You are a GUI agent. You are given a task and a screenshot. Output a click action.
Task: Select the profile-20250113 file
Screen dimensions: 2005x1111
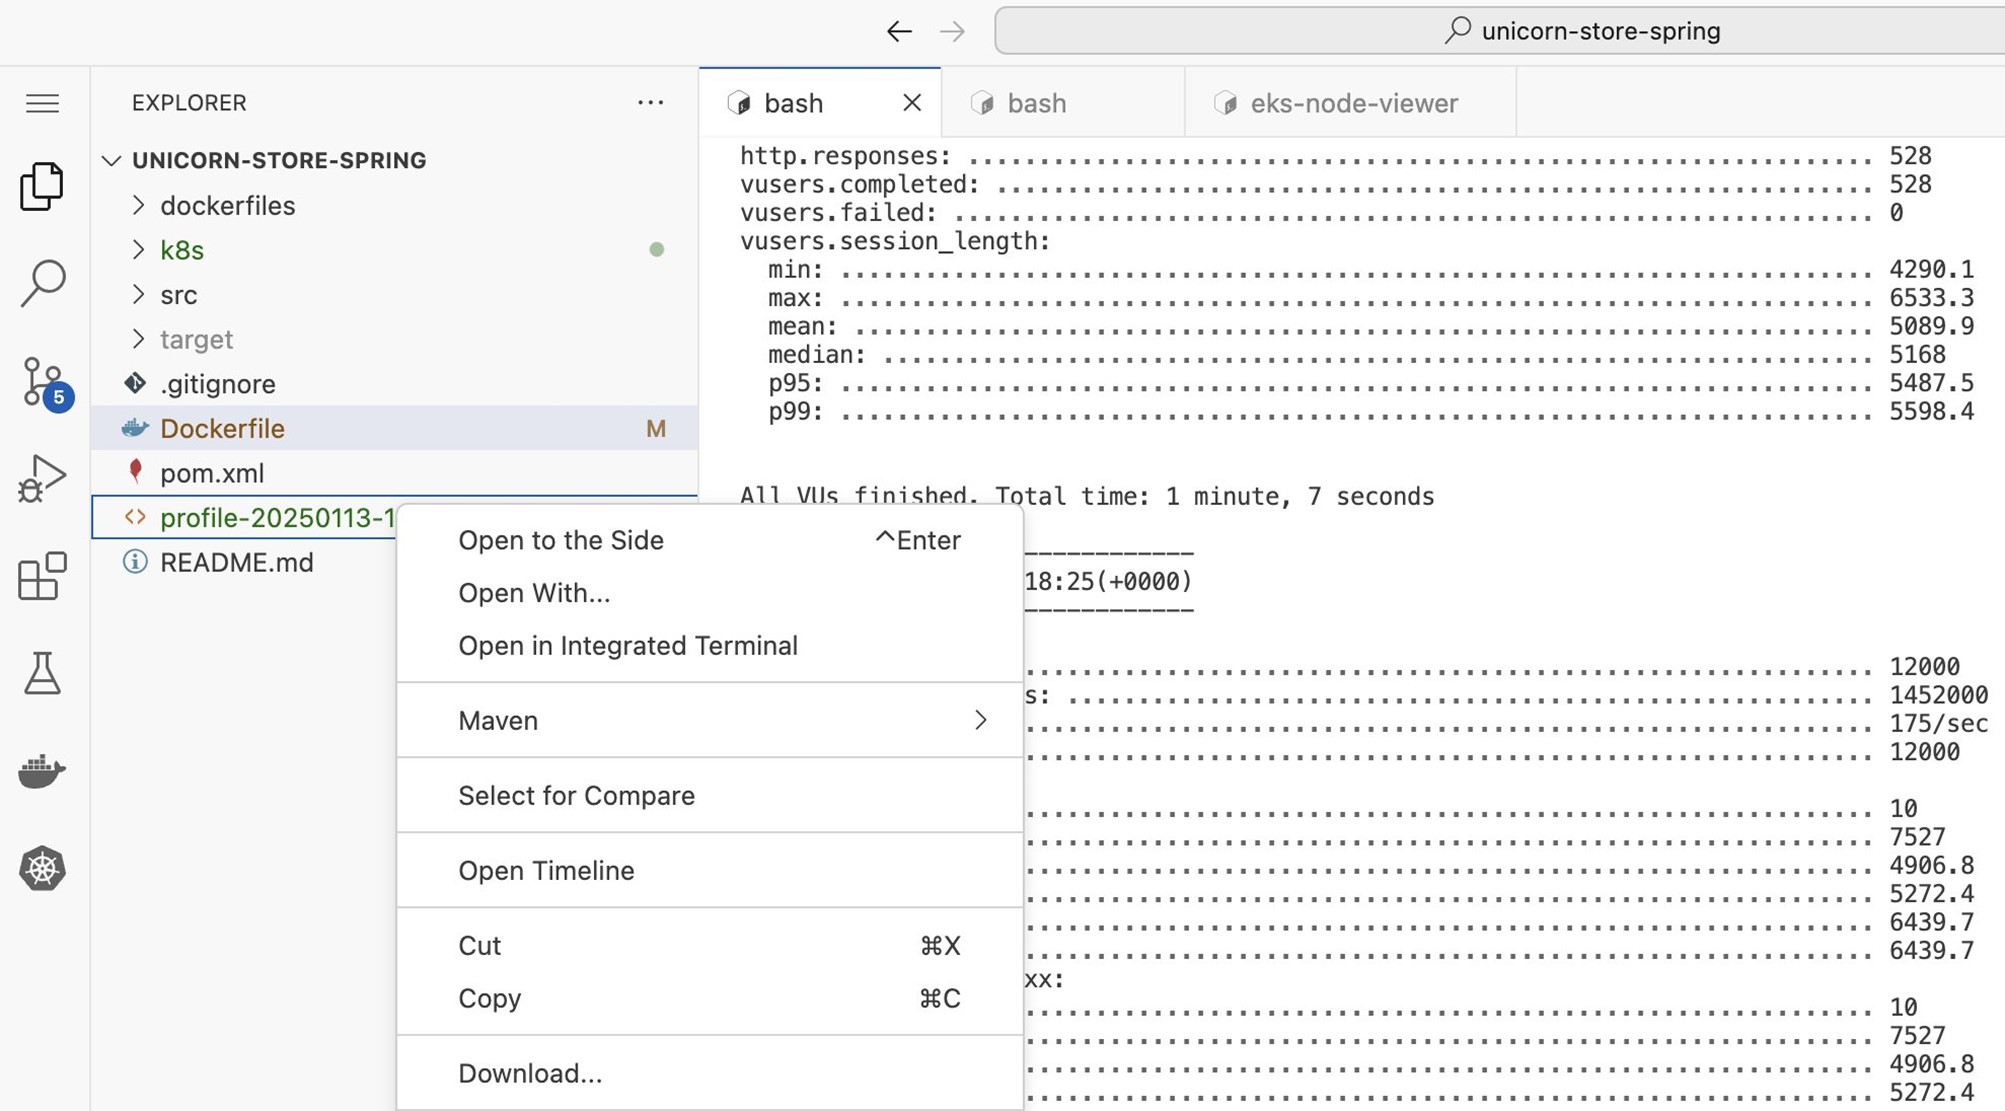coord(245,517)
